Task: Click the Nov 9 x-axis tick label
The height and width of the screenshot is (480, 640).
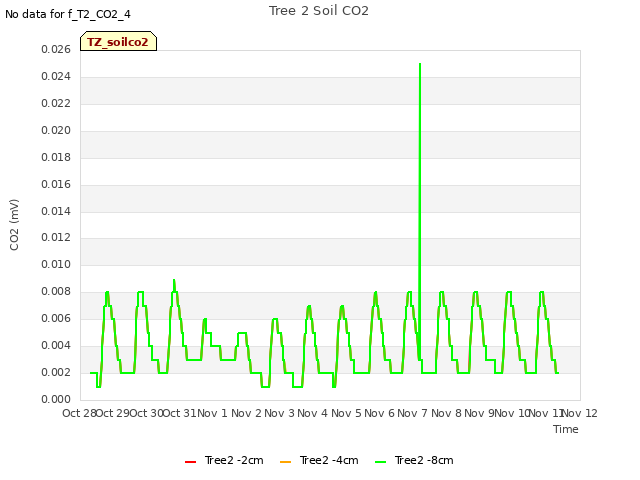Action: coord(480,413)
